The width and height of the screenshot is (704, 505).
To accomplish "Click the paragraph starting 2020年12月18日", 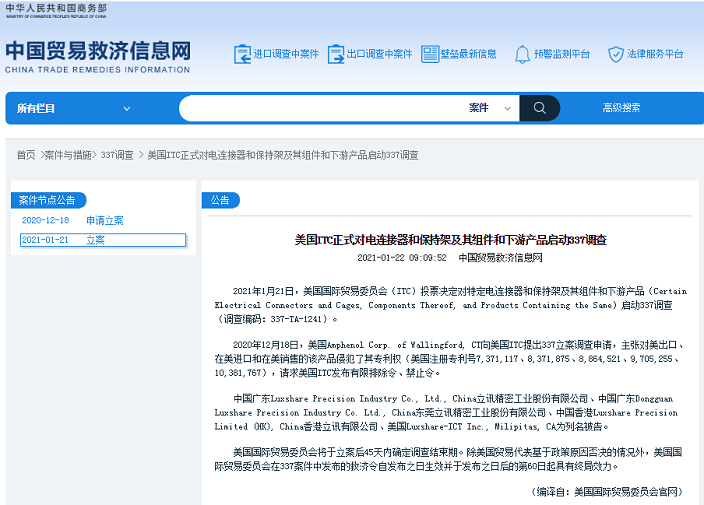I will 449,359.
